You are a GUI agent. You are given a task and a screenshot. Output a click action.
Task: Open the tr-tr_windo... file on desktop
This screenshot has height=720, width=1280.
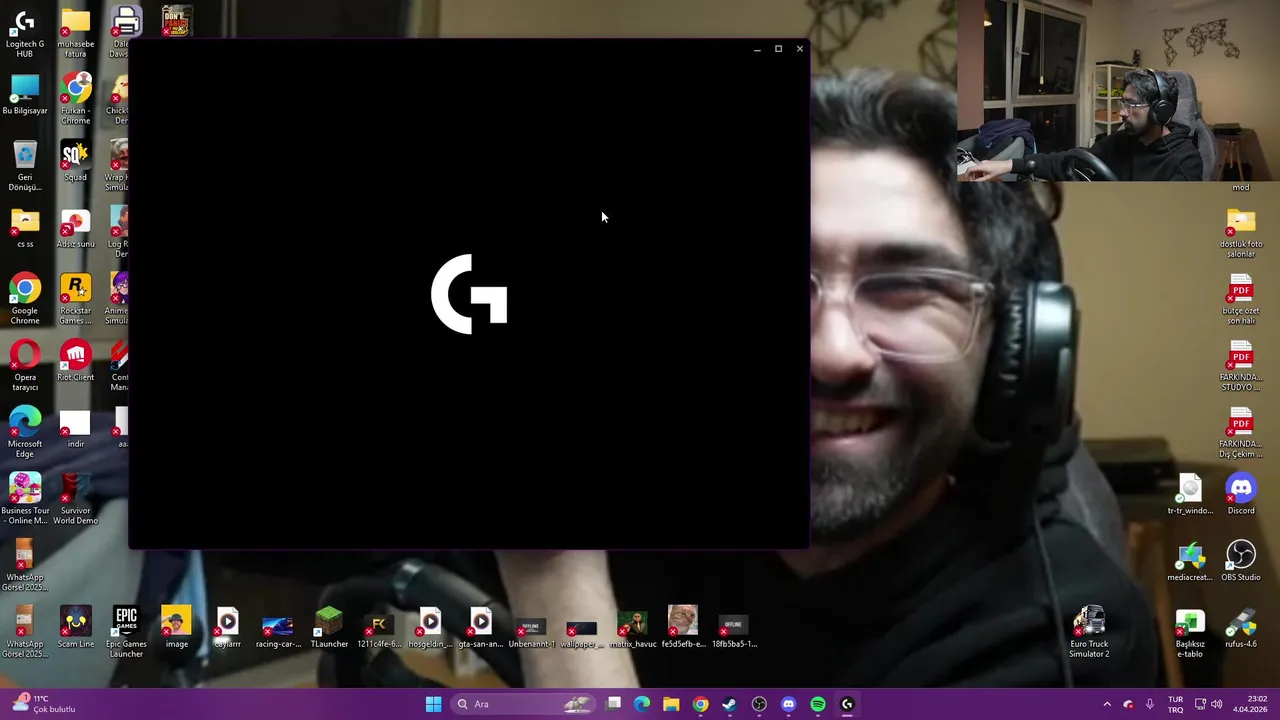click(1190, 494)
